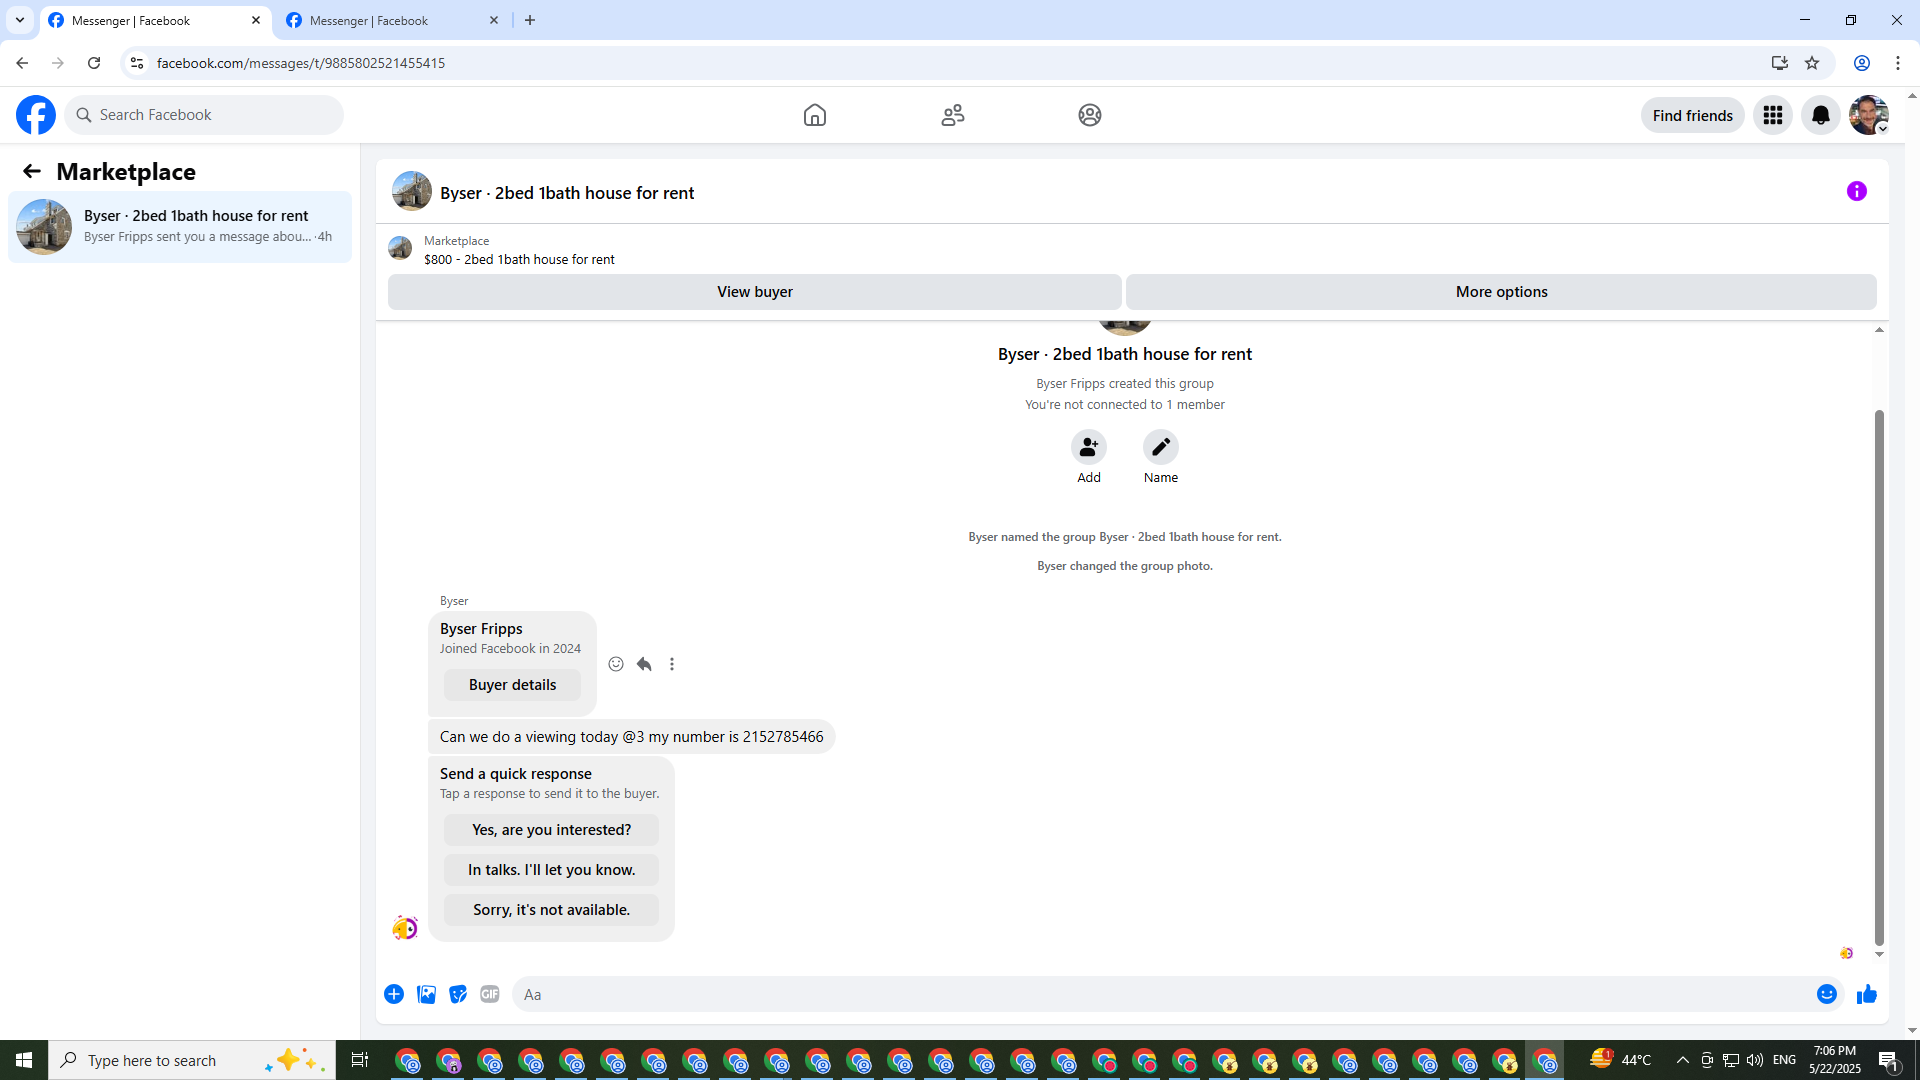Select the Byser 2bed 1bath conversation in sidebar
Image resolution: width=1920 pixels, height=1080 pixels.
click(x=180, y=227)
